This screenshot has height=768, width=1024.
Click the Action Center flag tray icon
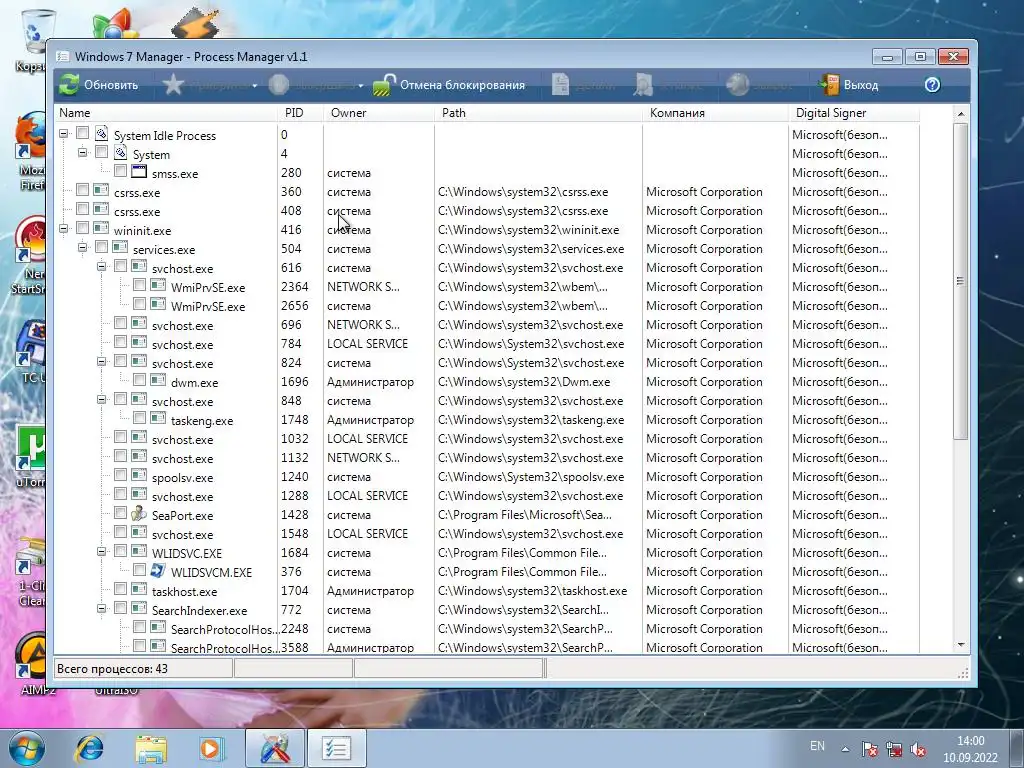tap(869, 749)
